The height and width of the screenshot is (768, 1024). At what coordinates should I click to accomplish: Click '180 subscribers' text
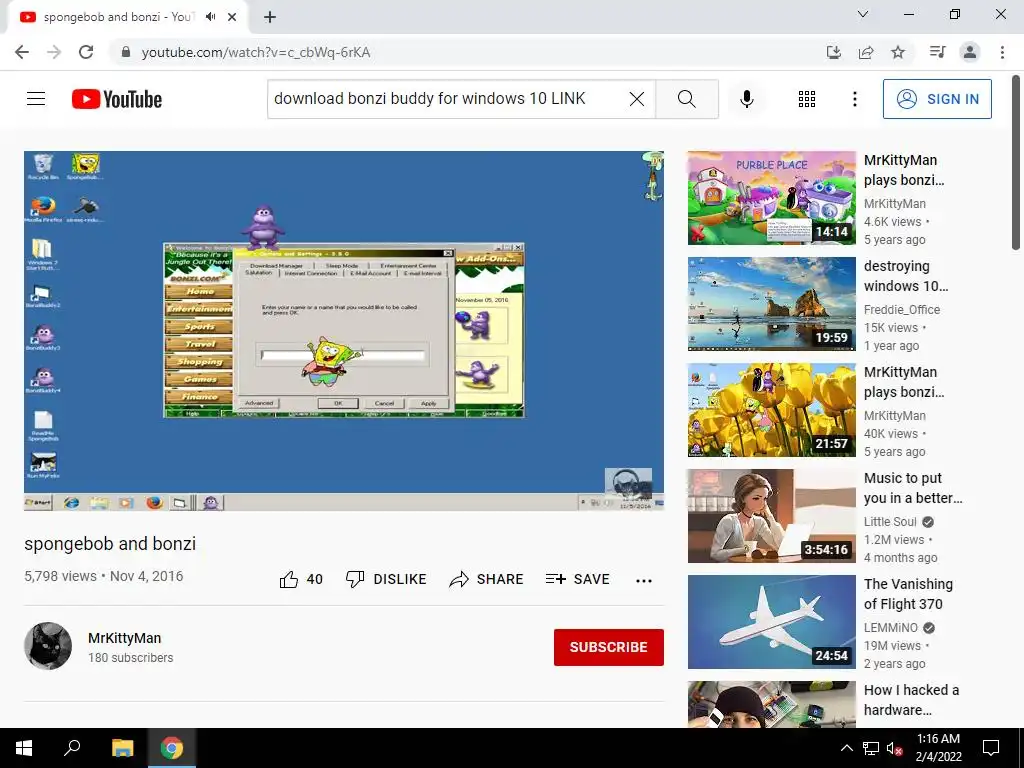[x=131, y=658]
